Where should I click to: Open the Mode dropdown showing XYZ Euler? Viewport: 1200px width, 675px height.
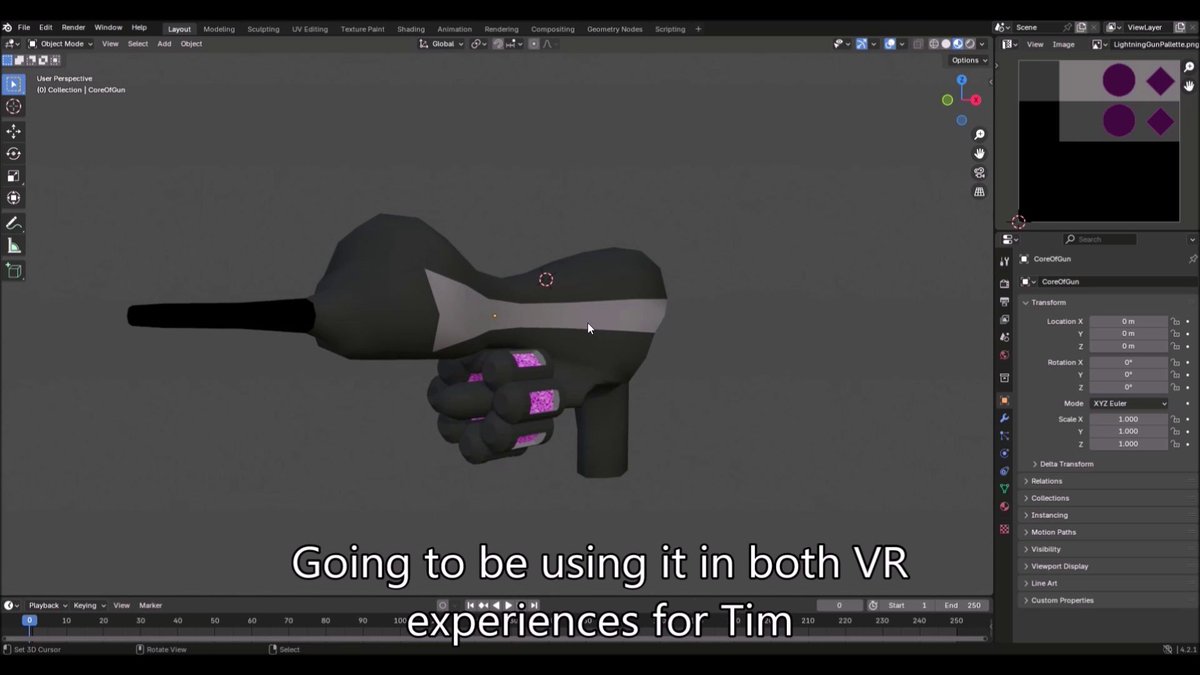tap(1128, 403)
